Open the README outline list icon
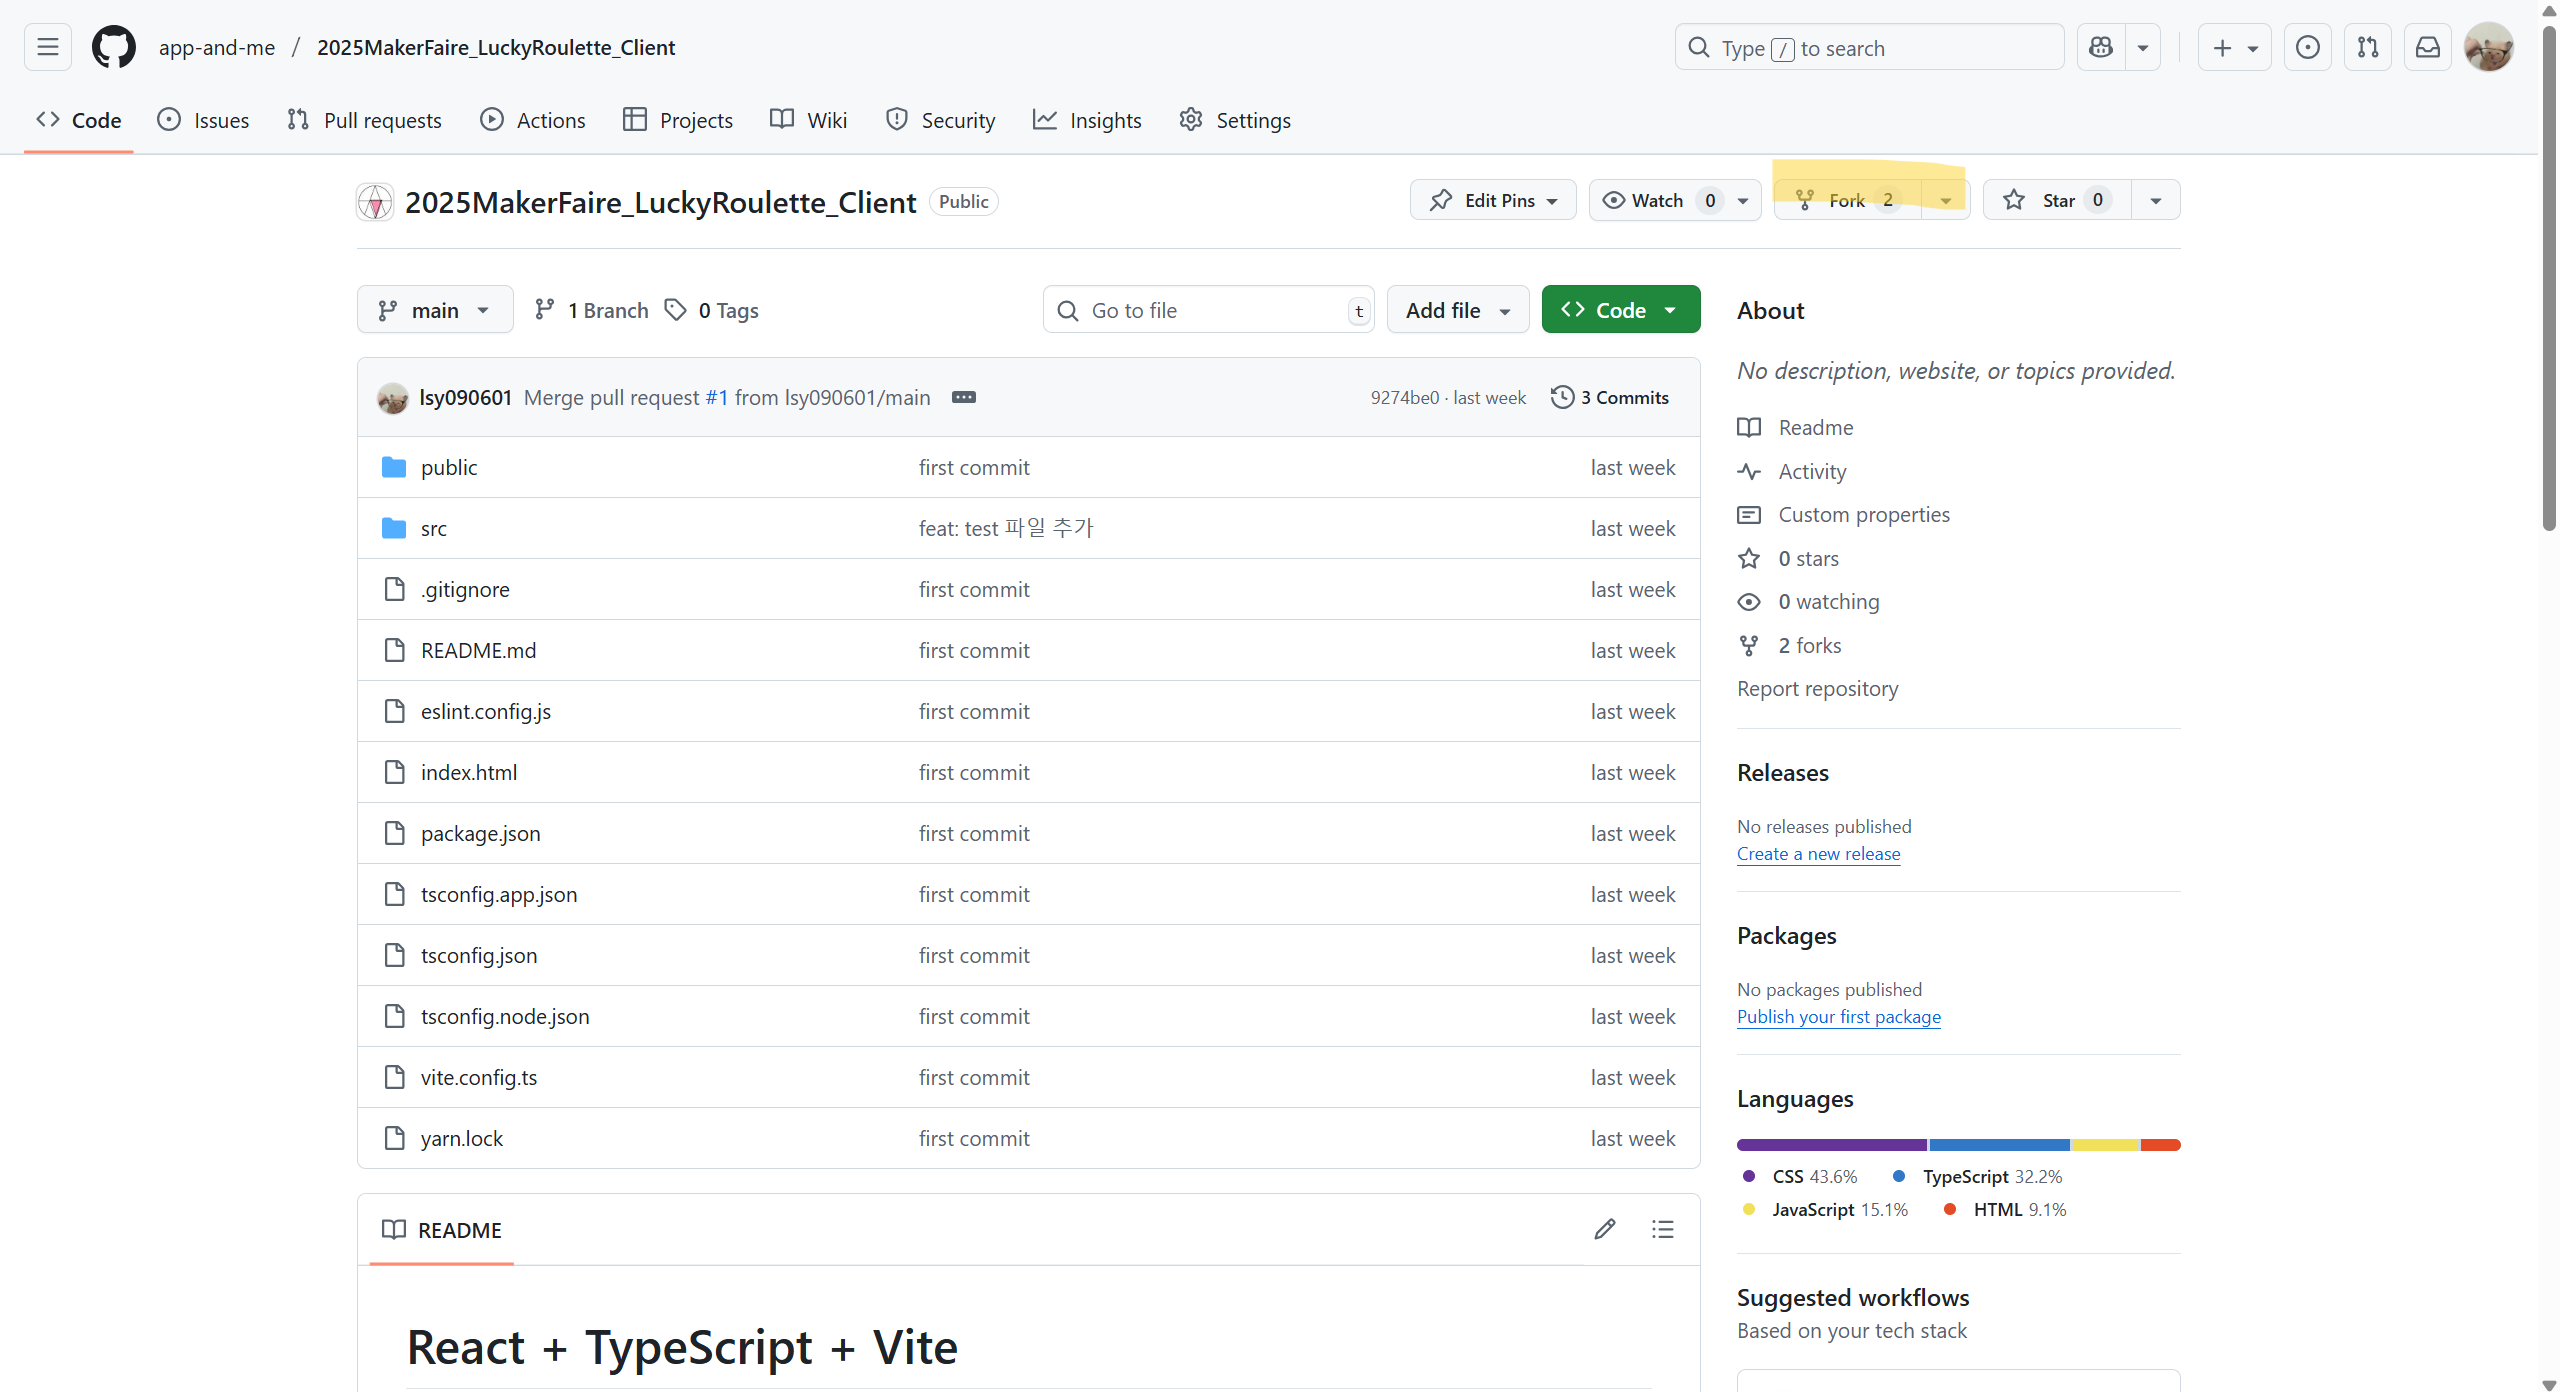Image resolution: width=2560 pixels, height=1392 pixels. pyautogui.click(x=1662, y=1229)
